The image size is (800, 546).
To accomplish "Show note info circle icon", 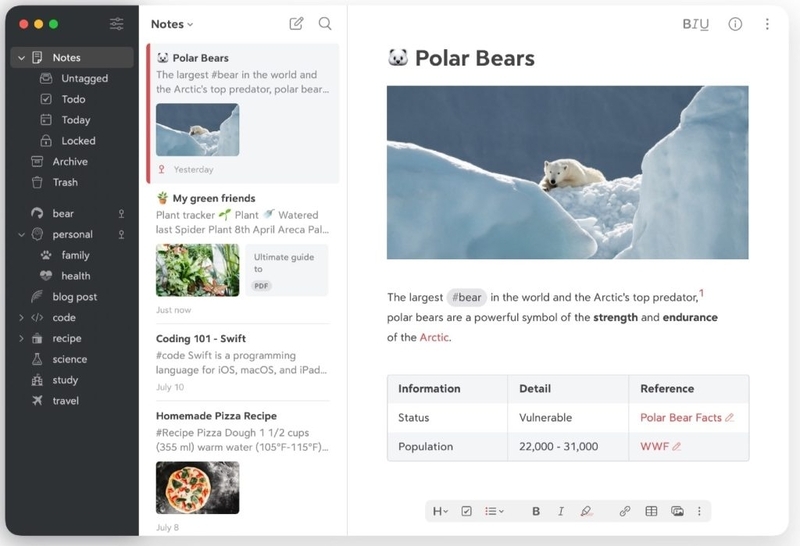I will coord(735,24).
